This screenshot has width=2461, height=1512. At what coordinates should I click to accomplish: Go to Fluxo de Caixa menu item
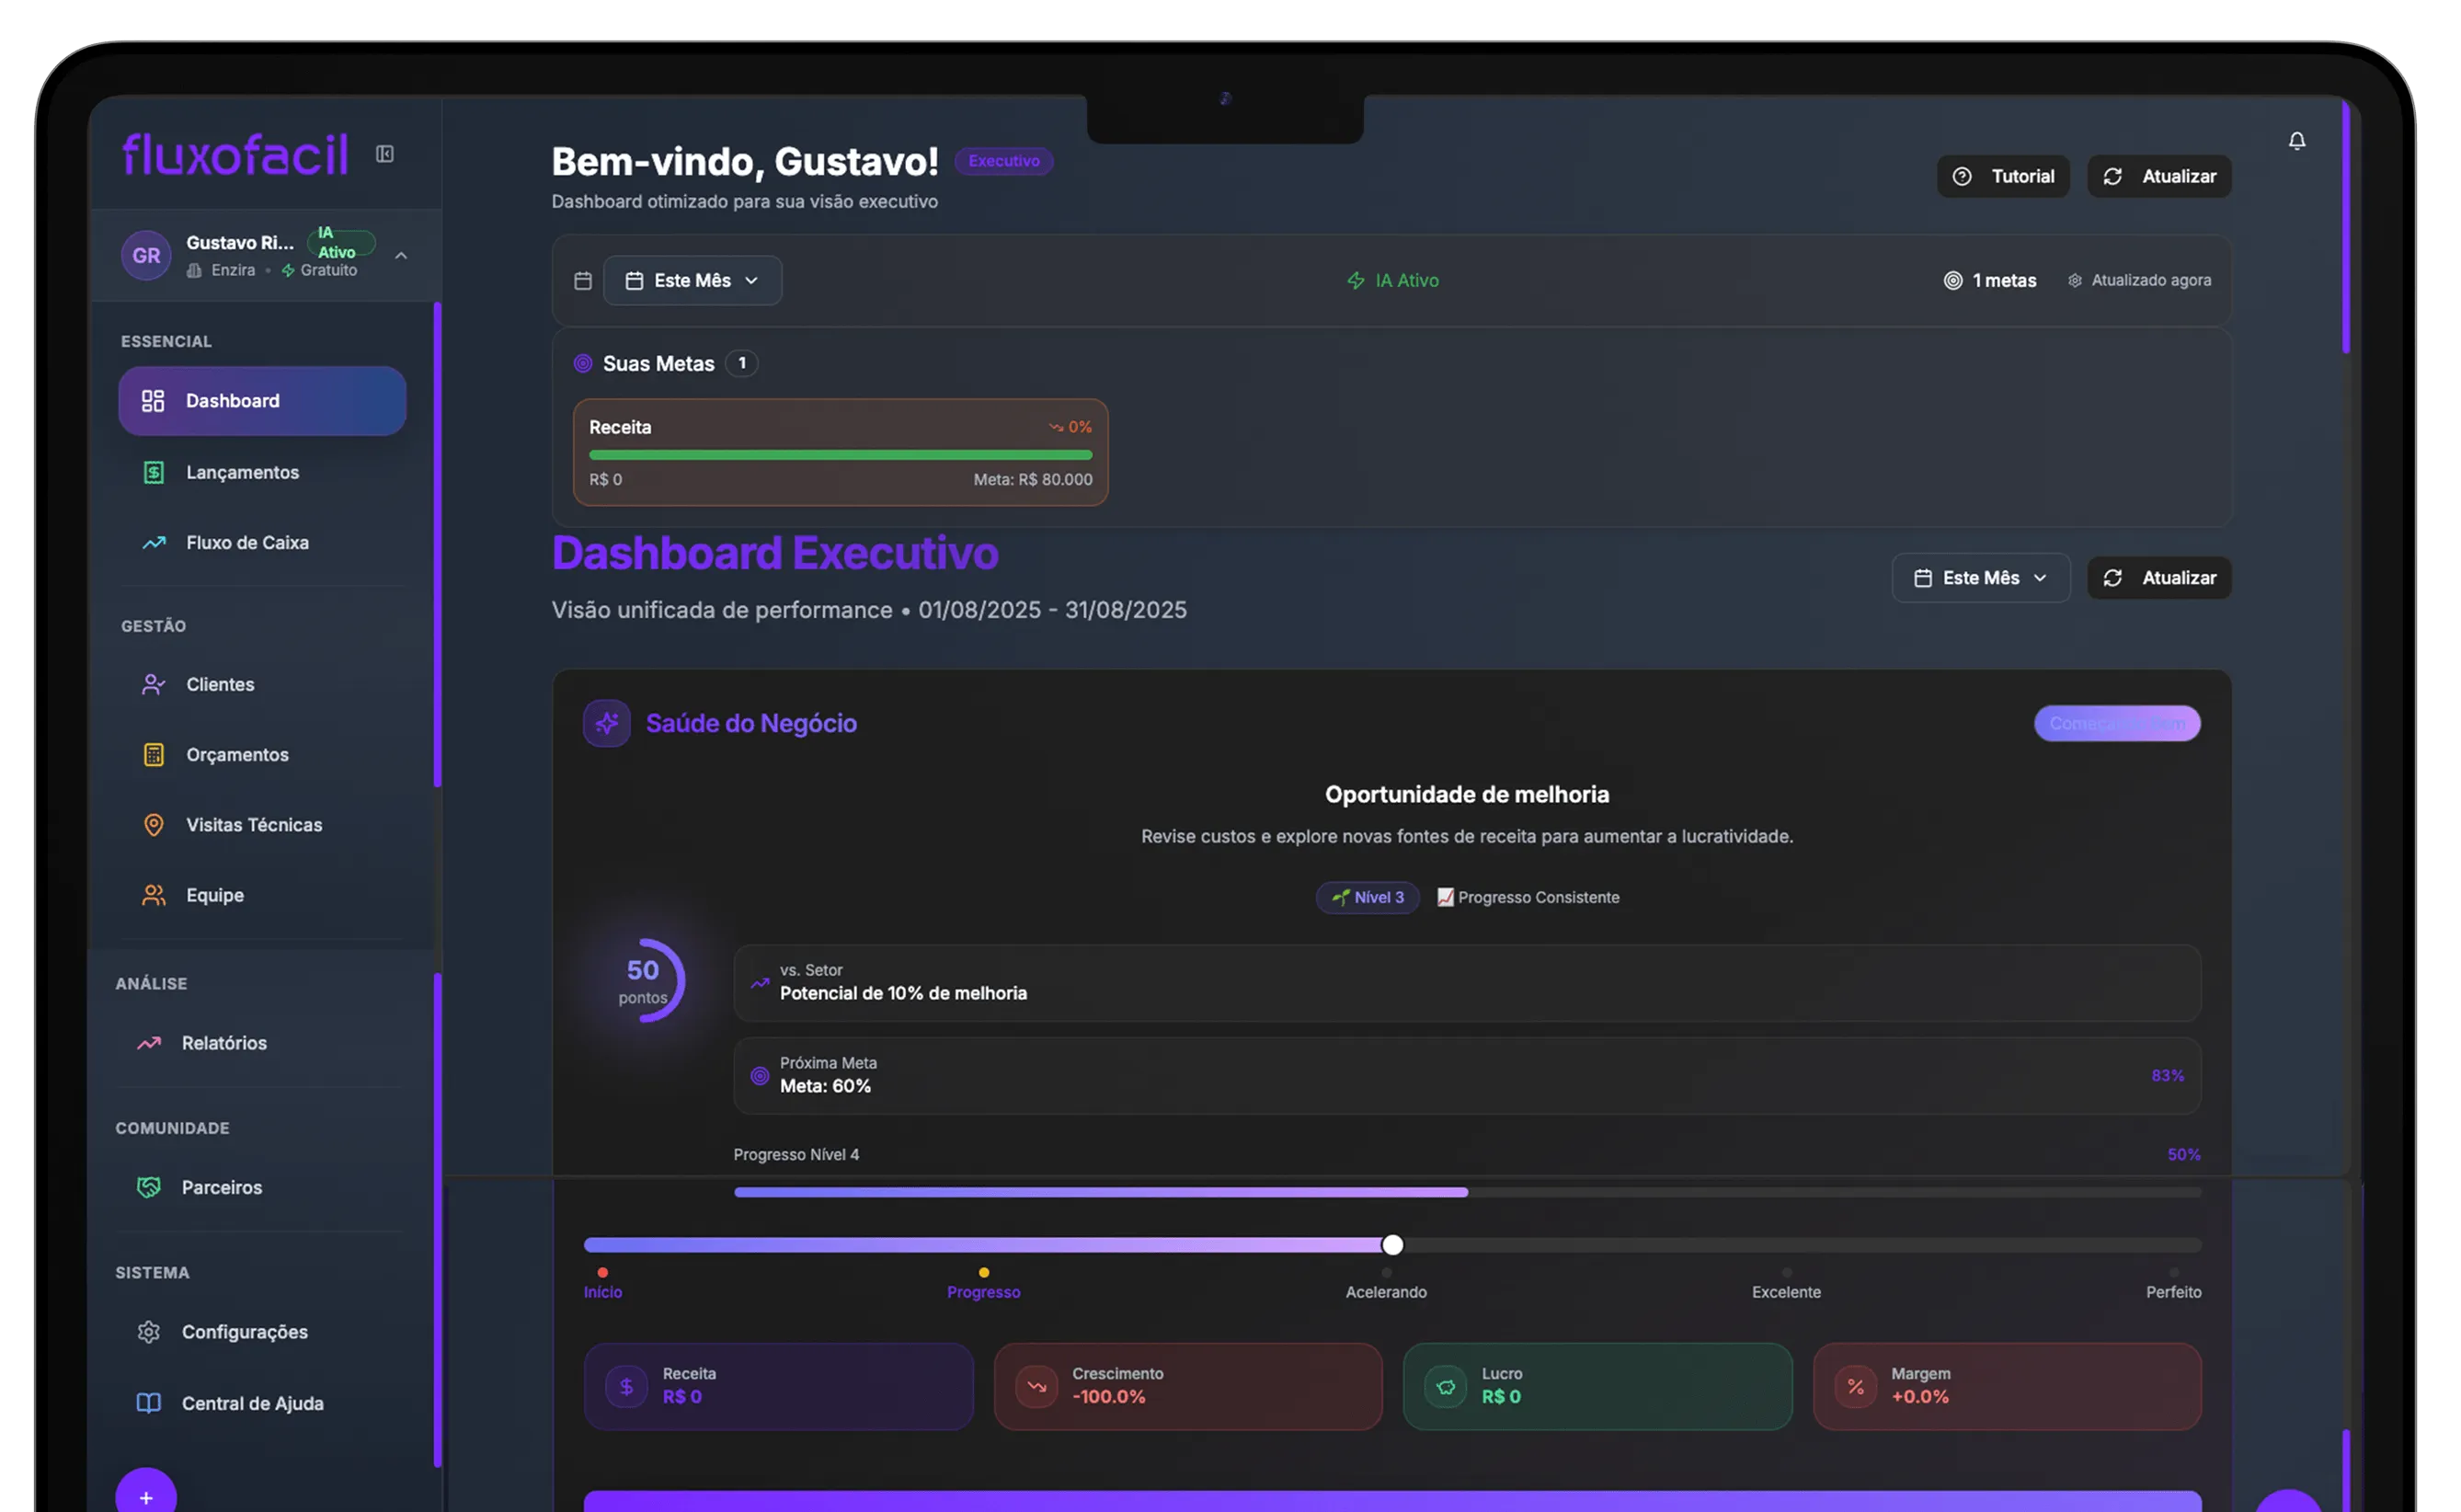click(x=247, y=543)
